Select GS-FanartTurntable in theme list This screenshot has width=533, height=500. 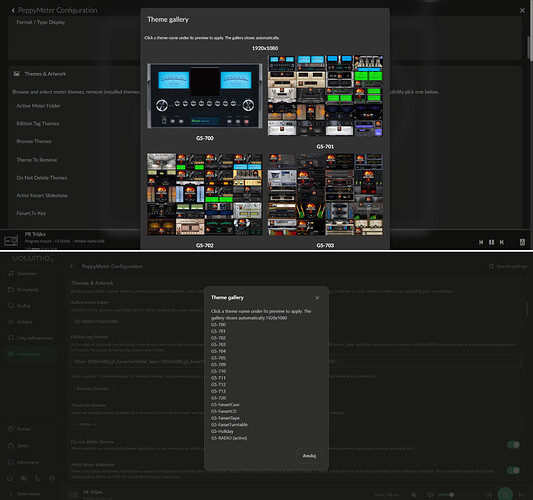(229, 425)
